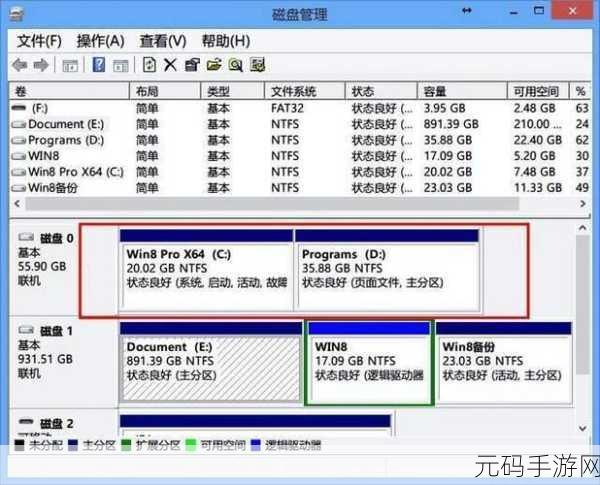Click the Disk Management app icon in title bar
The image size is (600, 485).
tap(16, 14)
